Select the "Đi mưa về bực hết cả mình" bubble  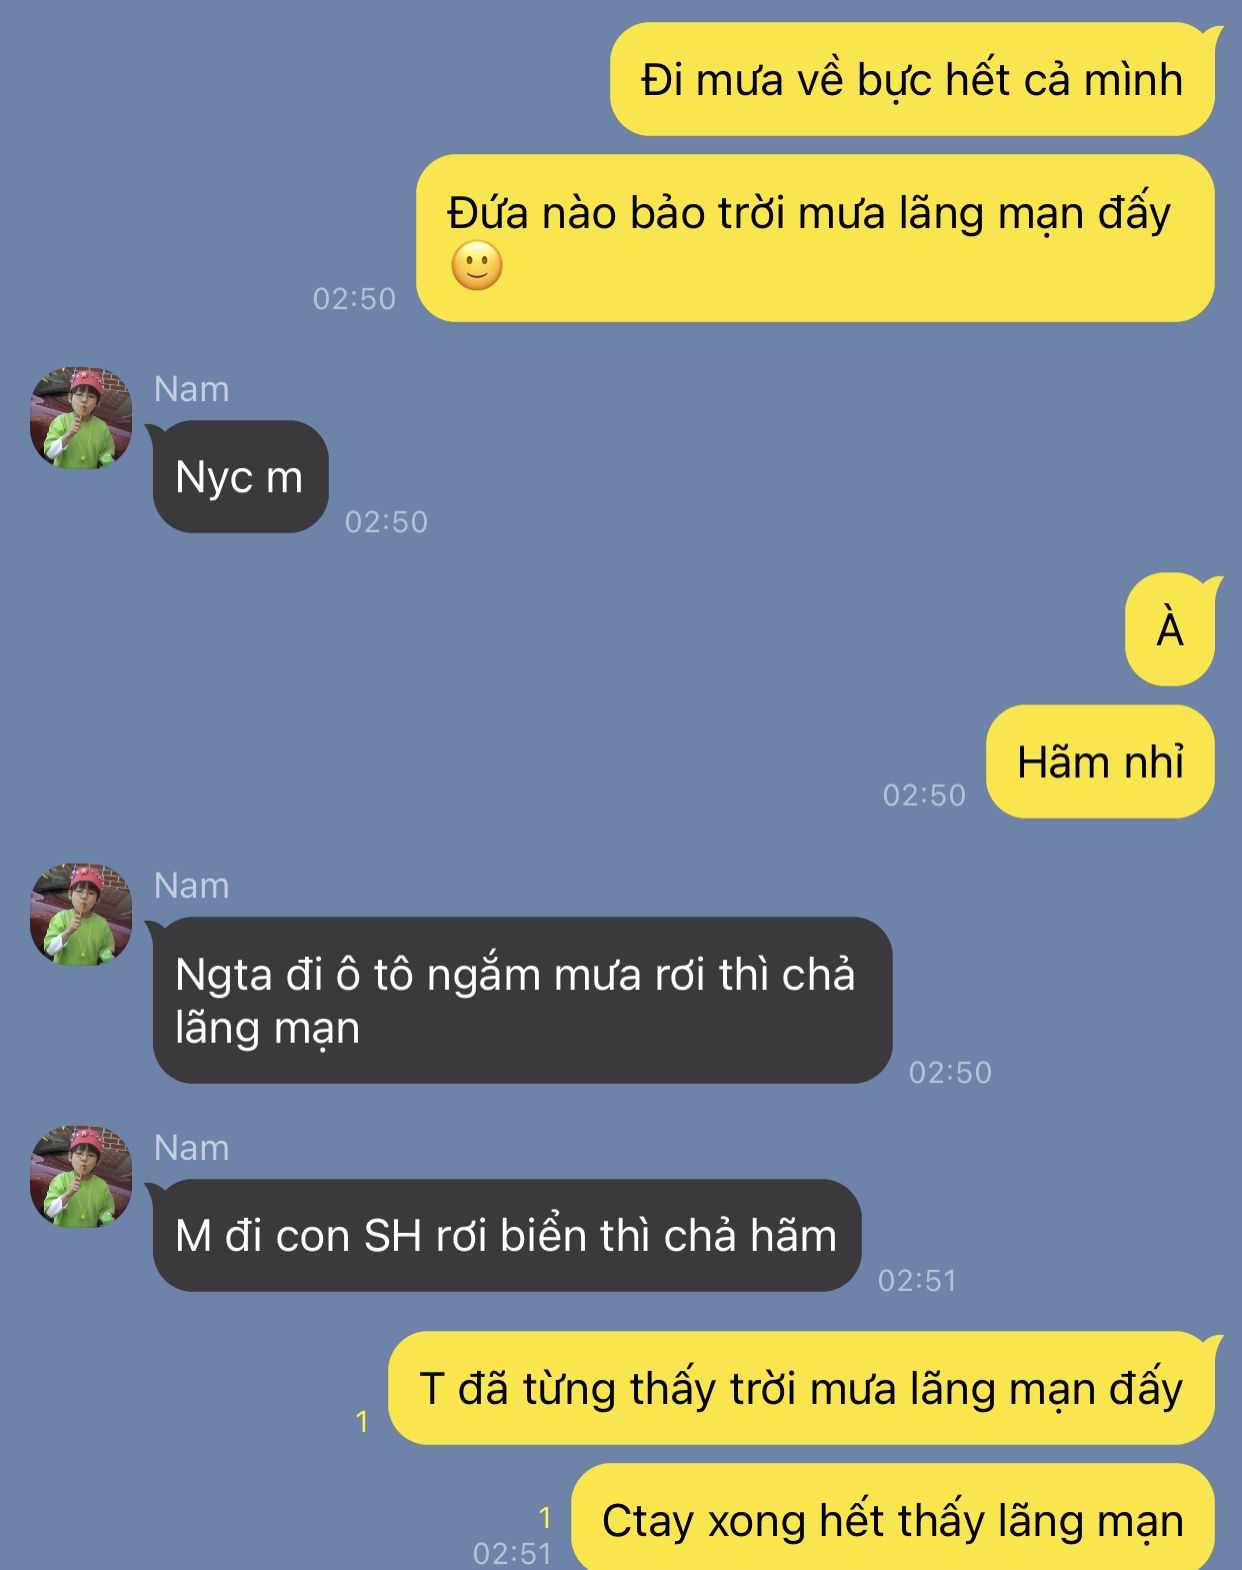[913, 79]
